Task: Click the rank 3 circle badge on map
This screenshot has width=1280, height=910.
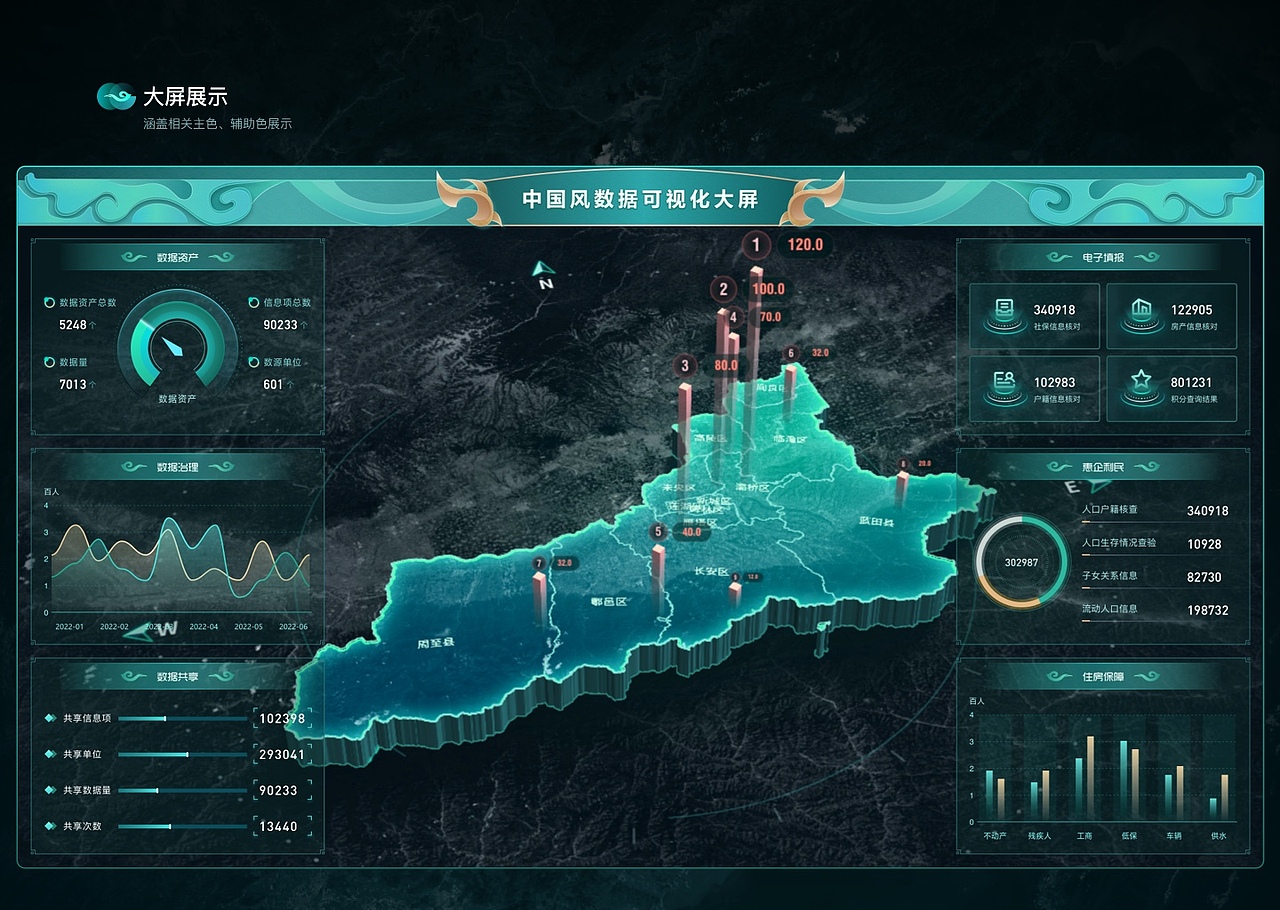Action: (x=684, y=365)
